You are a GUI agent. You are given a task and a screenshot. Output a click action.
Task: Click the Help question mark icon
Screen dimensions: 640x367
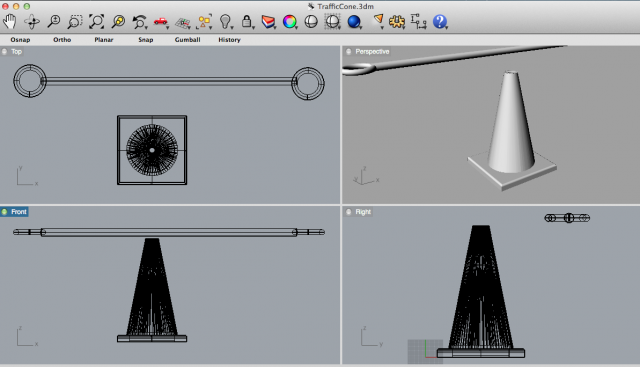tap(440, 21)
